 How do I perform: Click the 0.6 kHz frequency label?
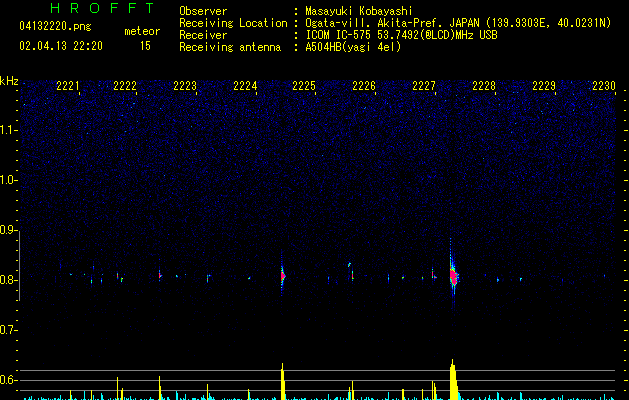9,380
